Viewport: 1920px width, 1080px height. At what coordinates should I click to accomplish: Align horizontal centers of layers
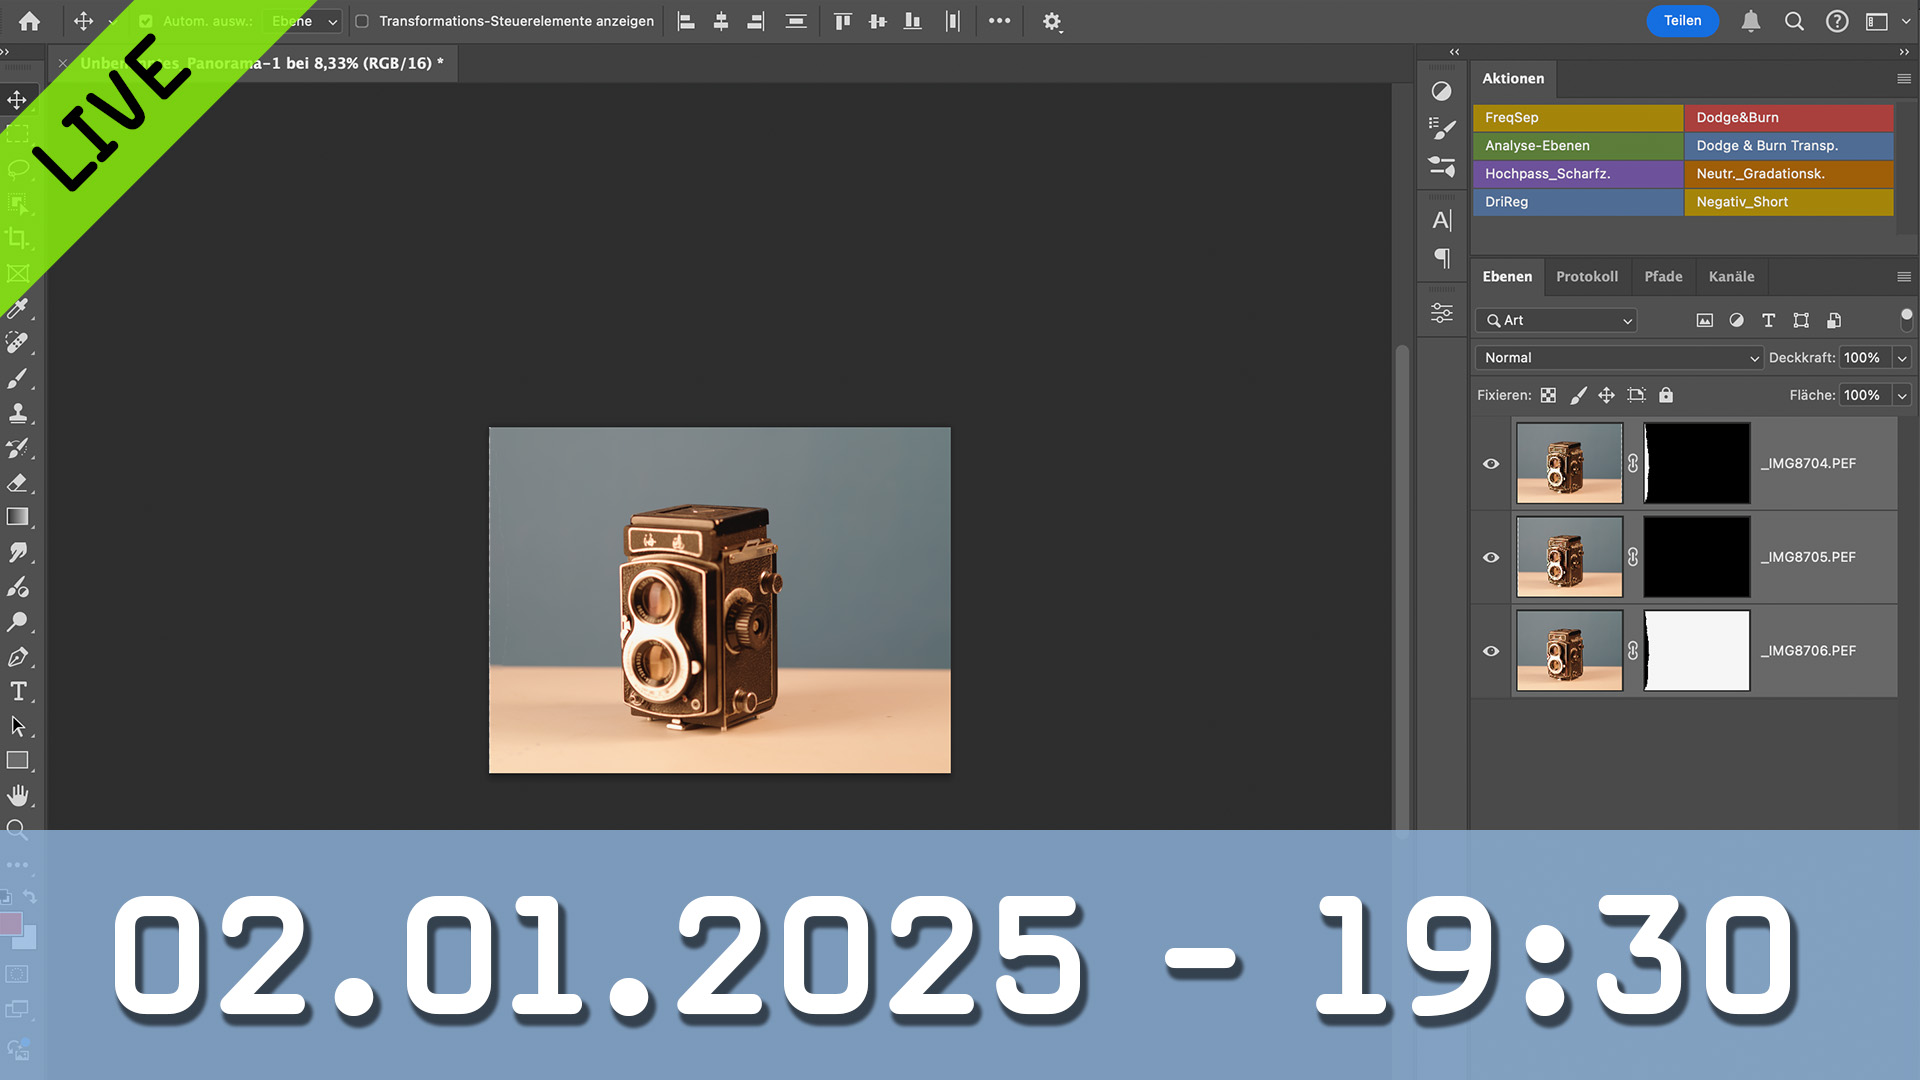tap(721, 21)
